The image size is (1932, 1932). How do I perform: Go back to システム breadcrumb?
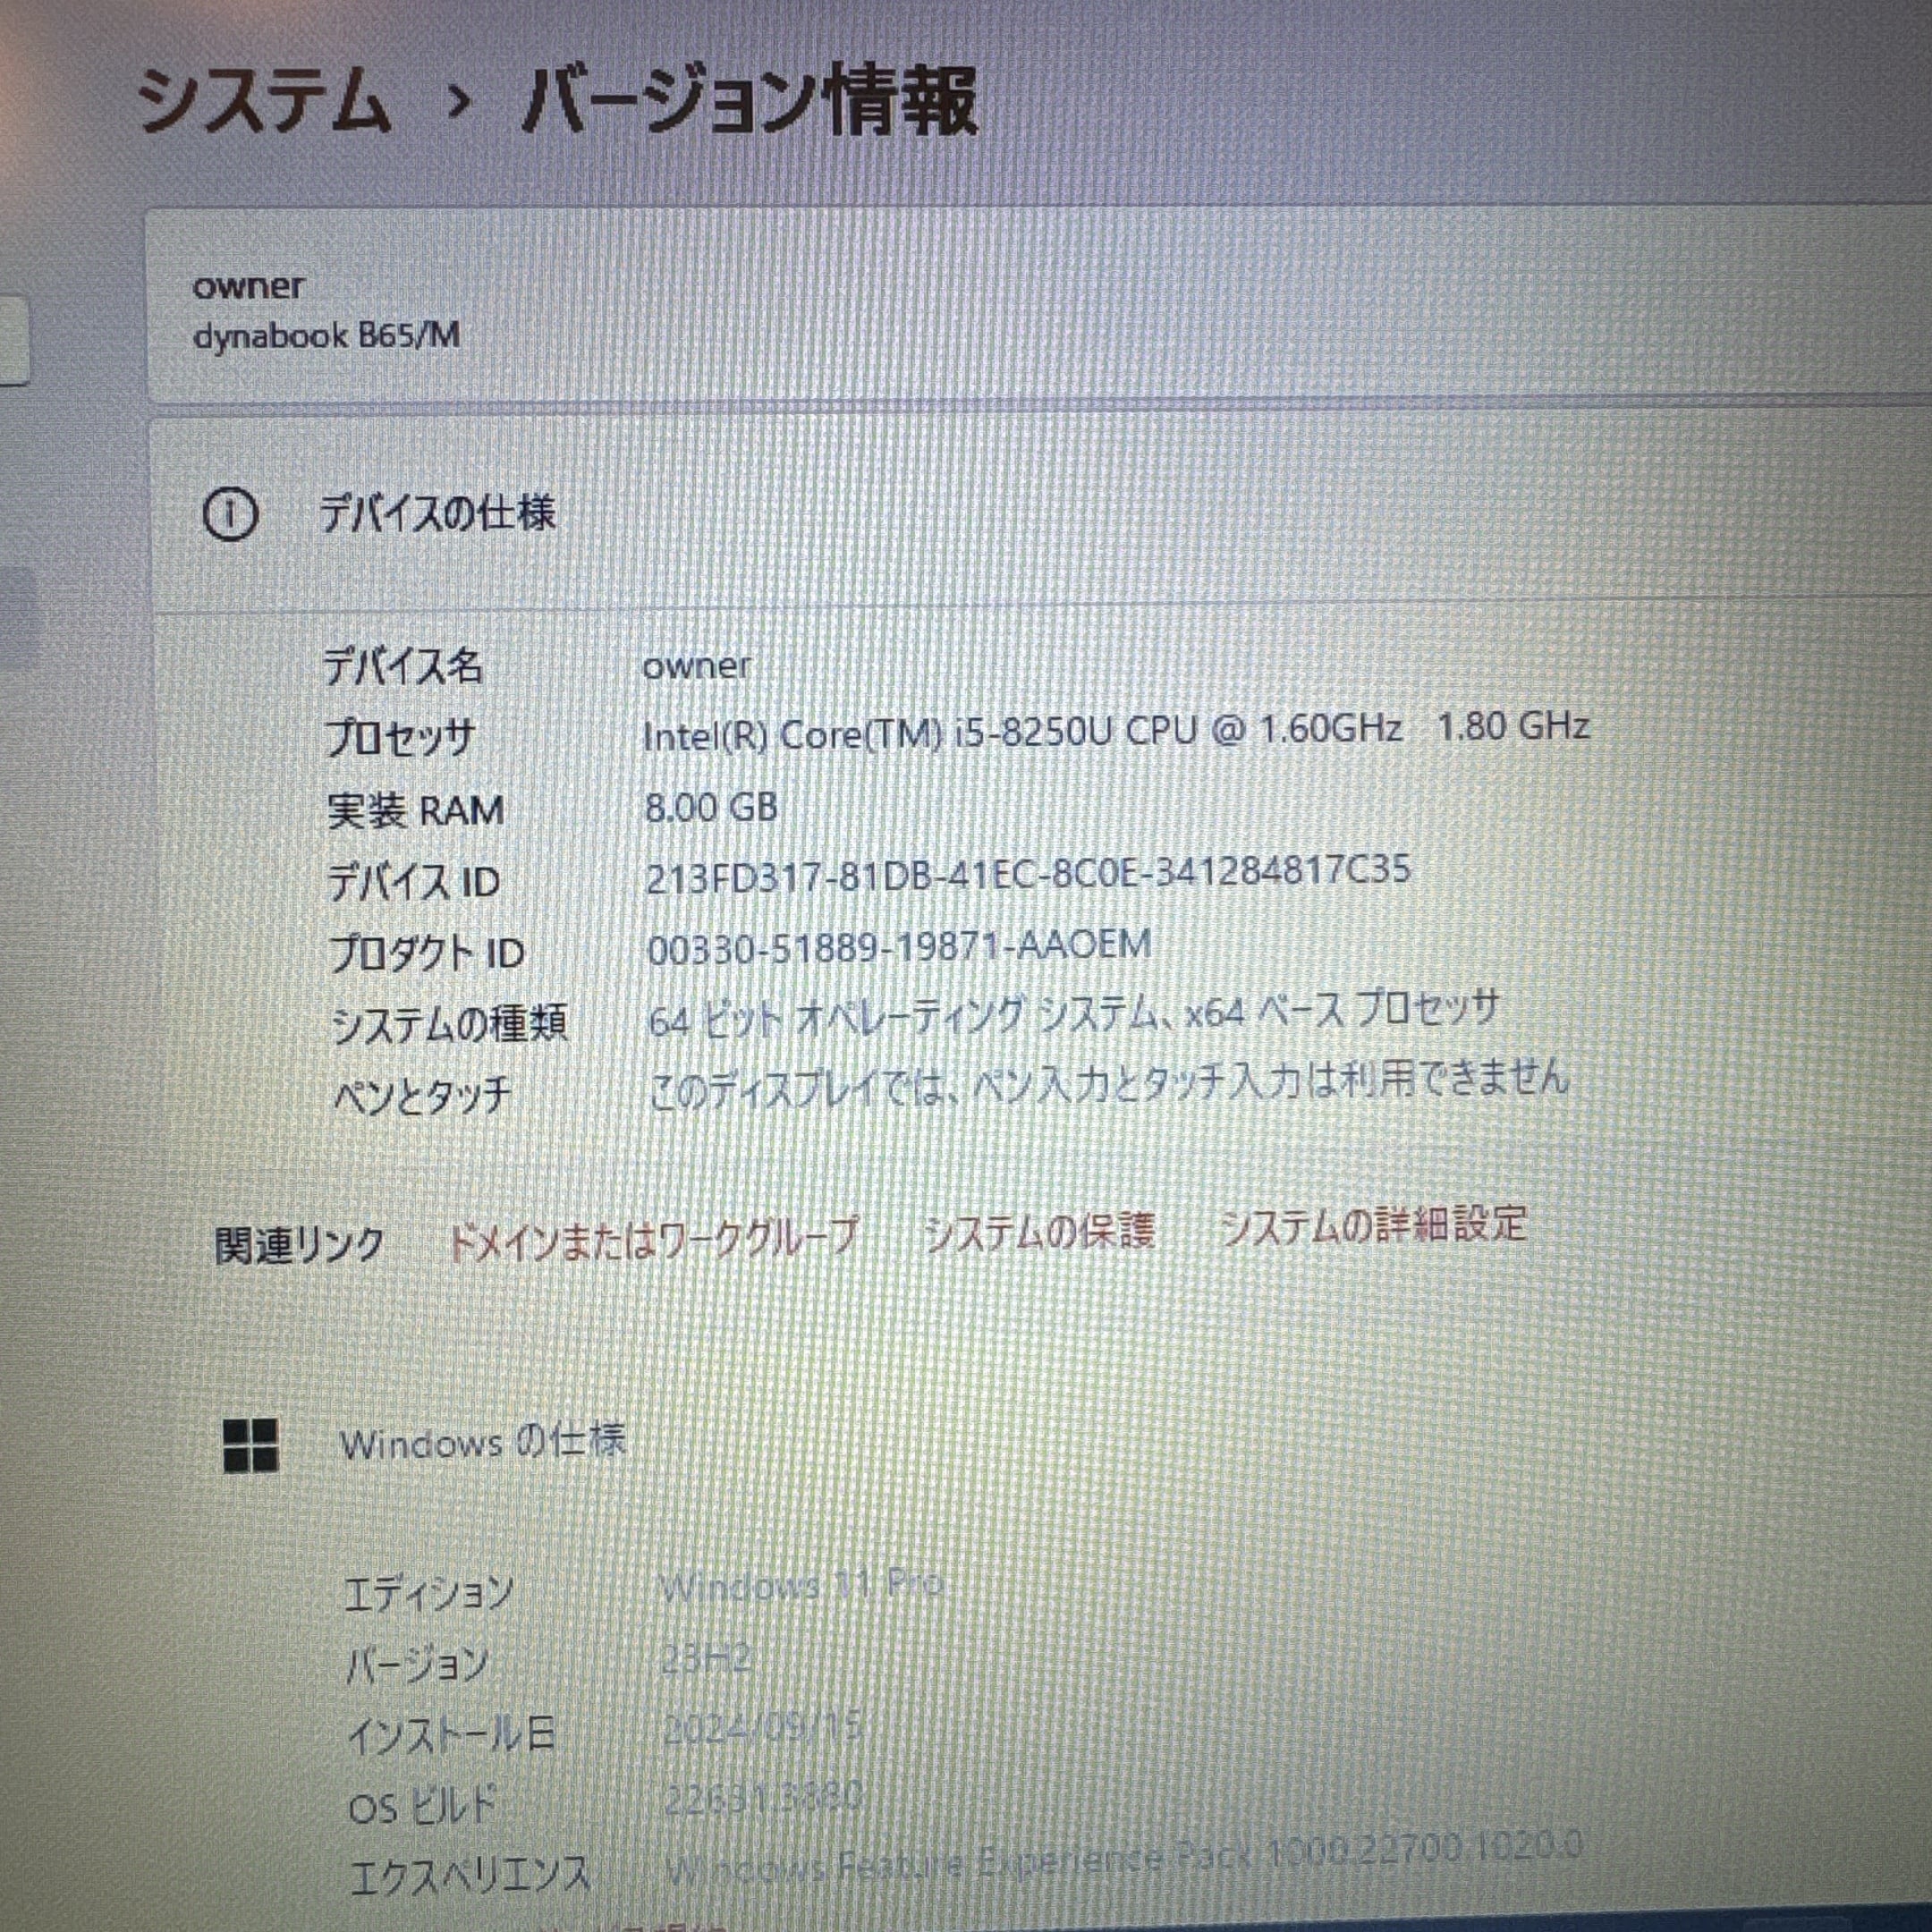265,103
